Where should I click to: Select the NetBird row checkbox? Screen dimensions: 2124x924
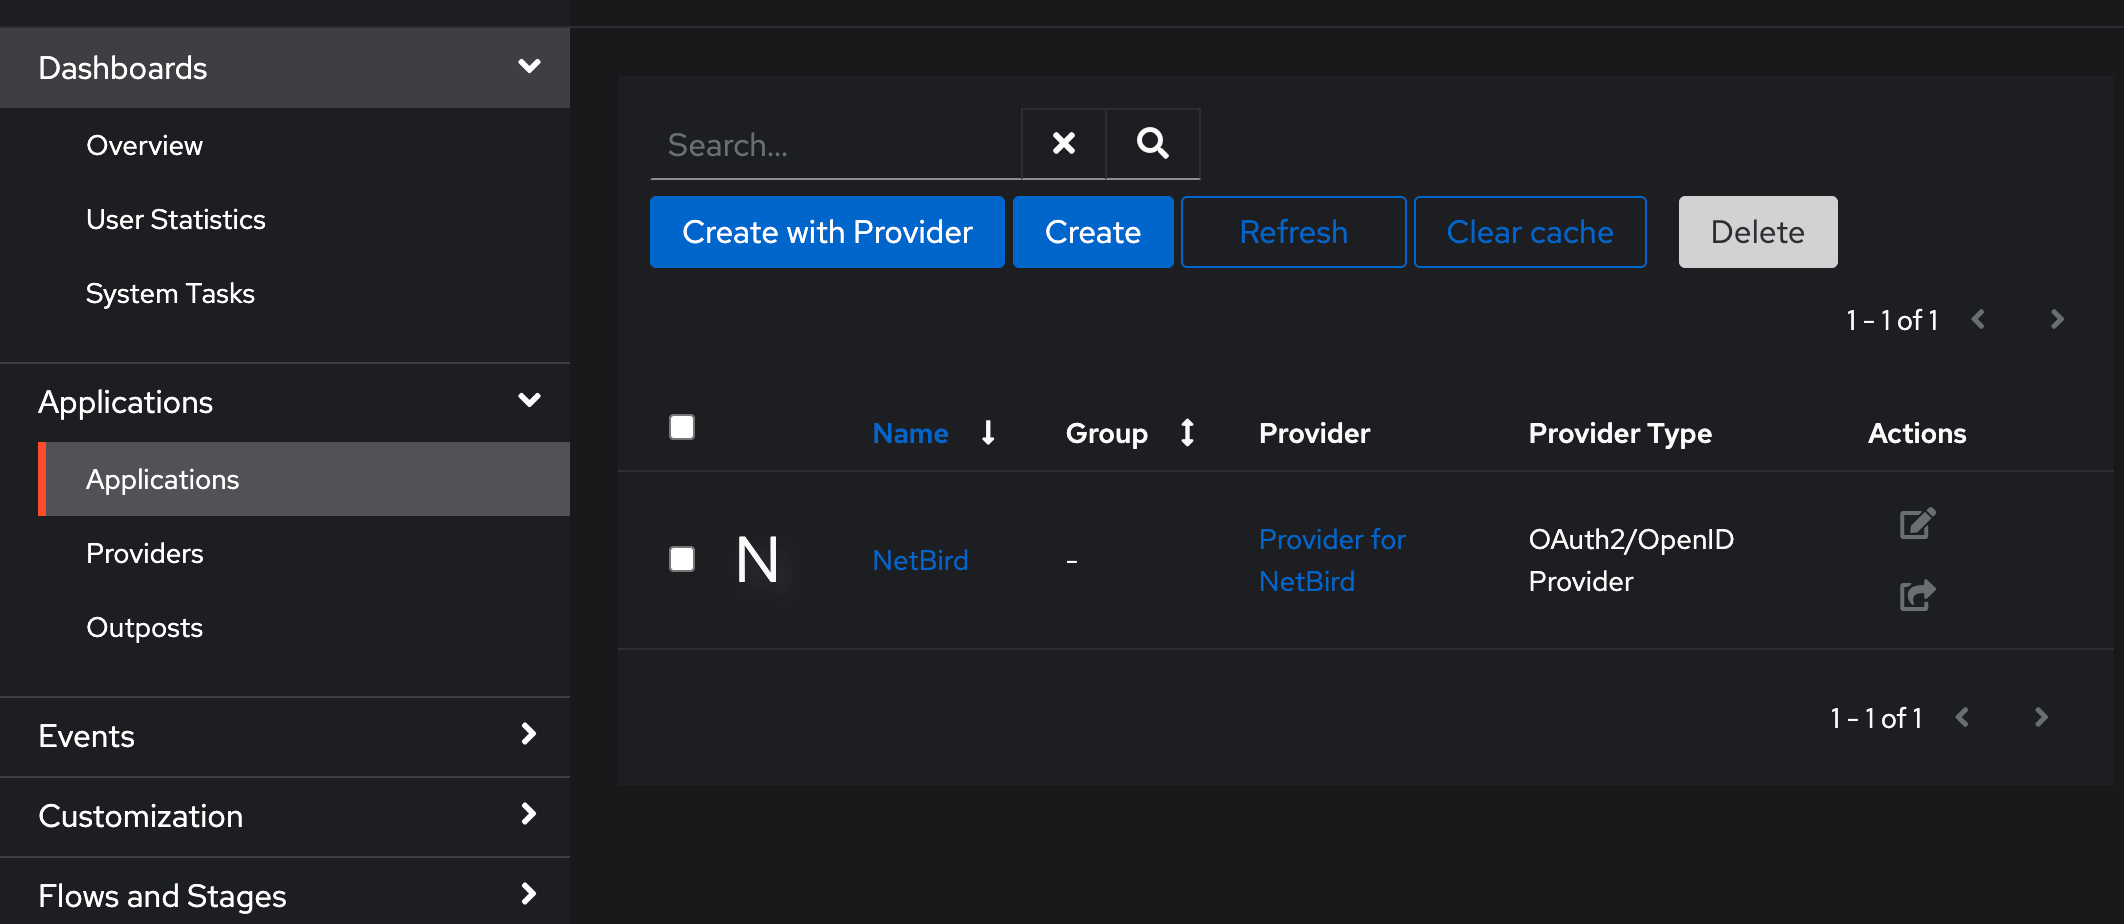point(681,559)
